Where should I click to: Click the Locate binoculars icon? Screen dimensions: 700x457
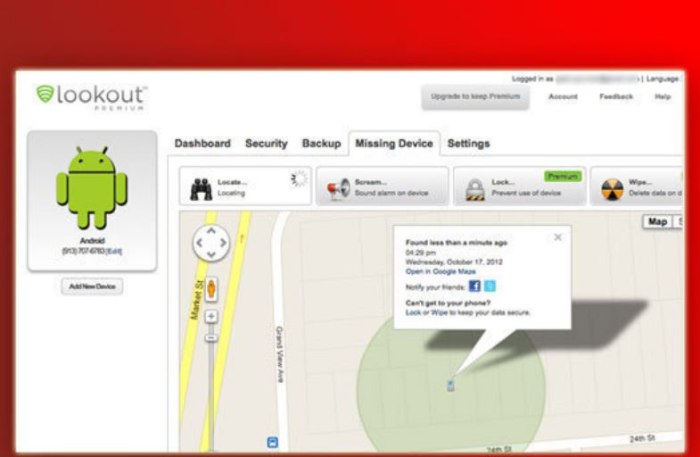(201, 189)
